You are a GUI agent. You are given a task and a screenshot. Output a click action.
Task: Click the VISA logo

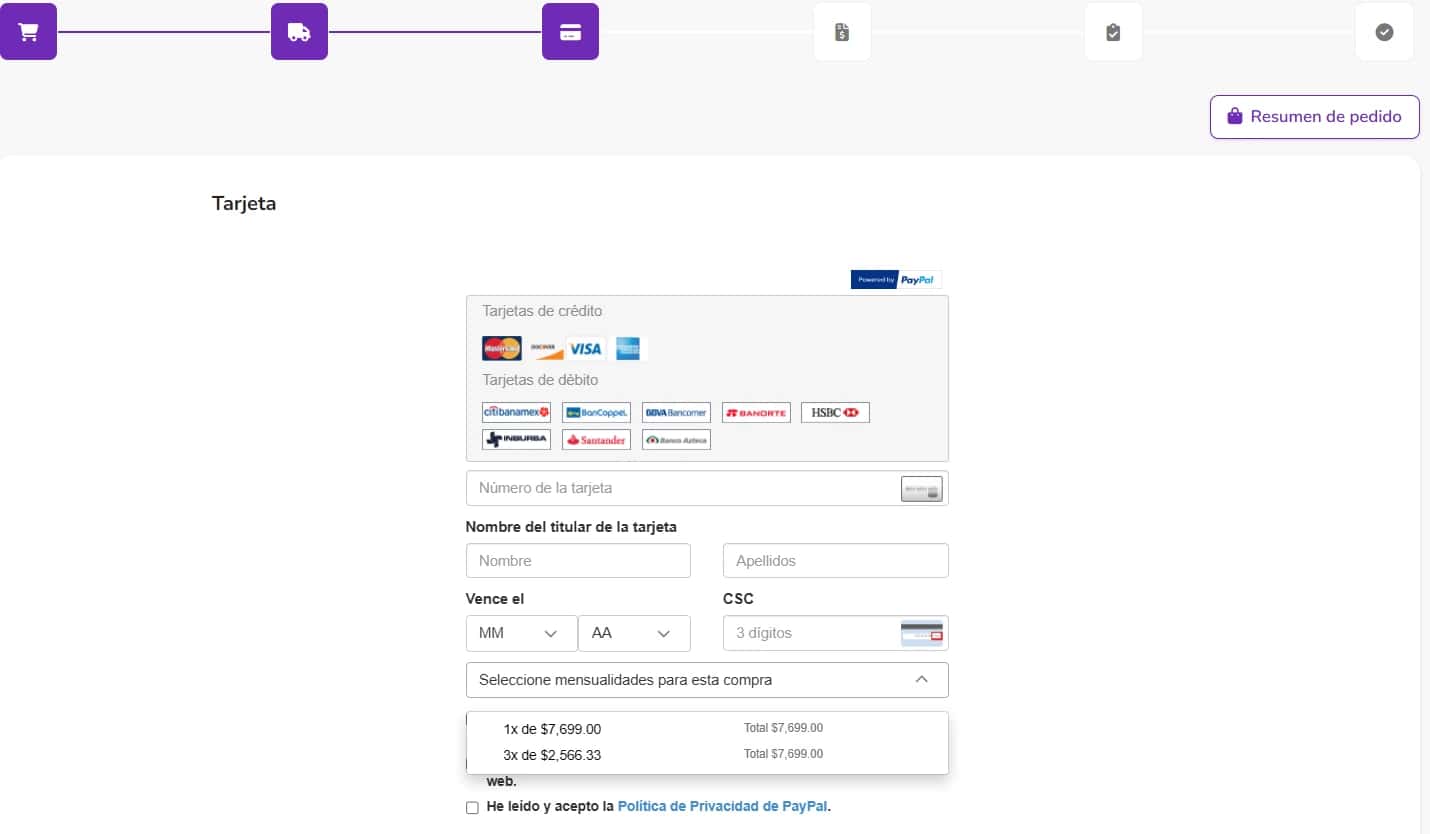[x=586, y=348]
